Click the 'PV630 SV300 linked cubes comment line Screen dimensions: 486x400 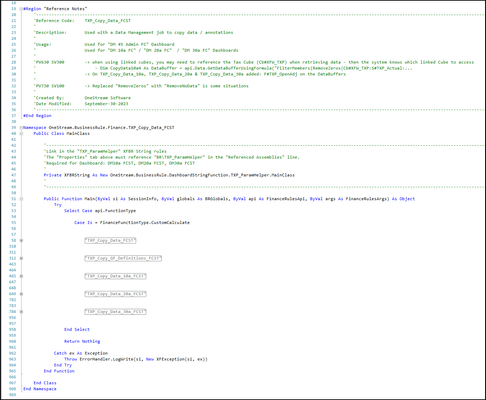coord(254,62)
